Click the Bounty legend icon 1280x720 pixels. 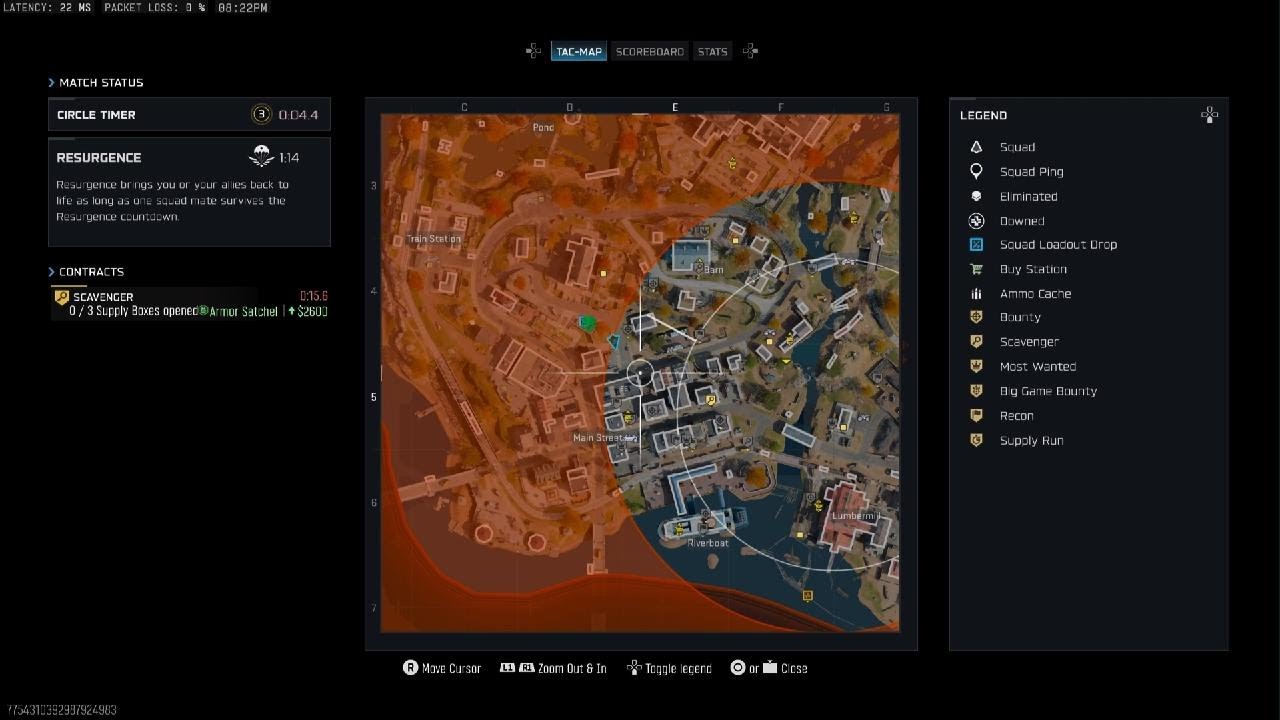(x=976, y=317)
